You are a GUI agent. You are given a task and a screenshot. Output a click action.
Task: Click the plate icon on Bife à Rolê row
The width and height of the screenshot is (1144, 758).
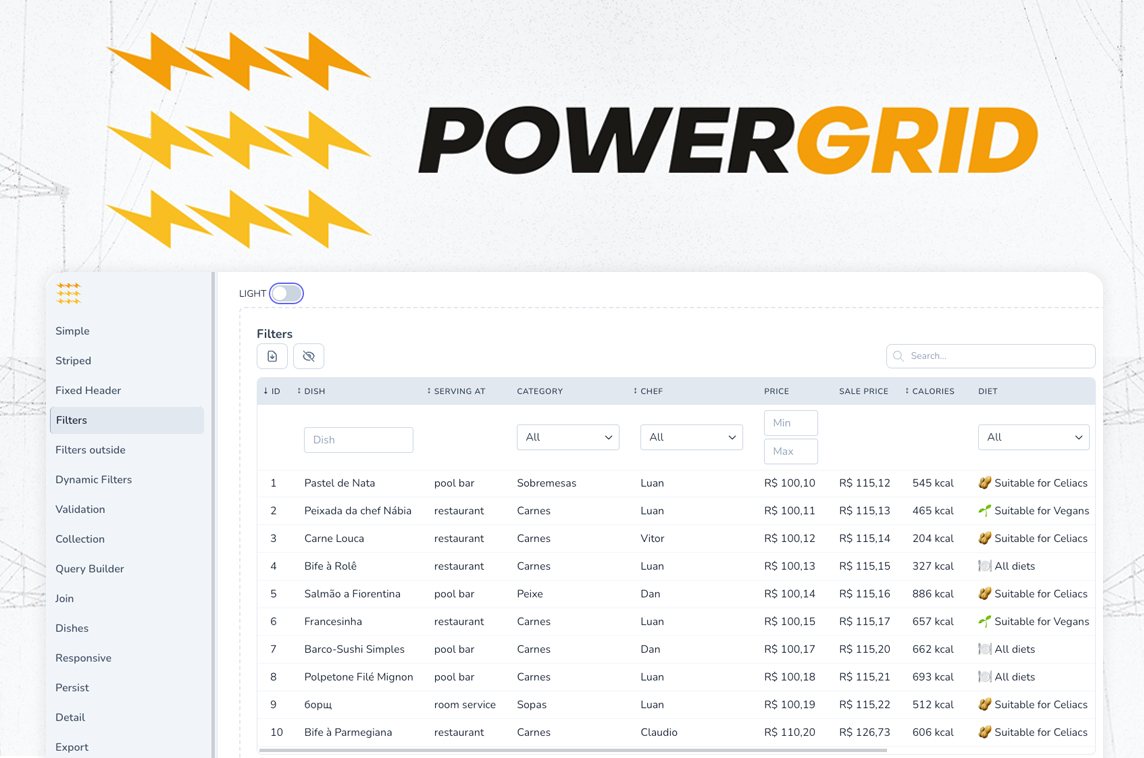coord(985,566)
